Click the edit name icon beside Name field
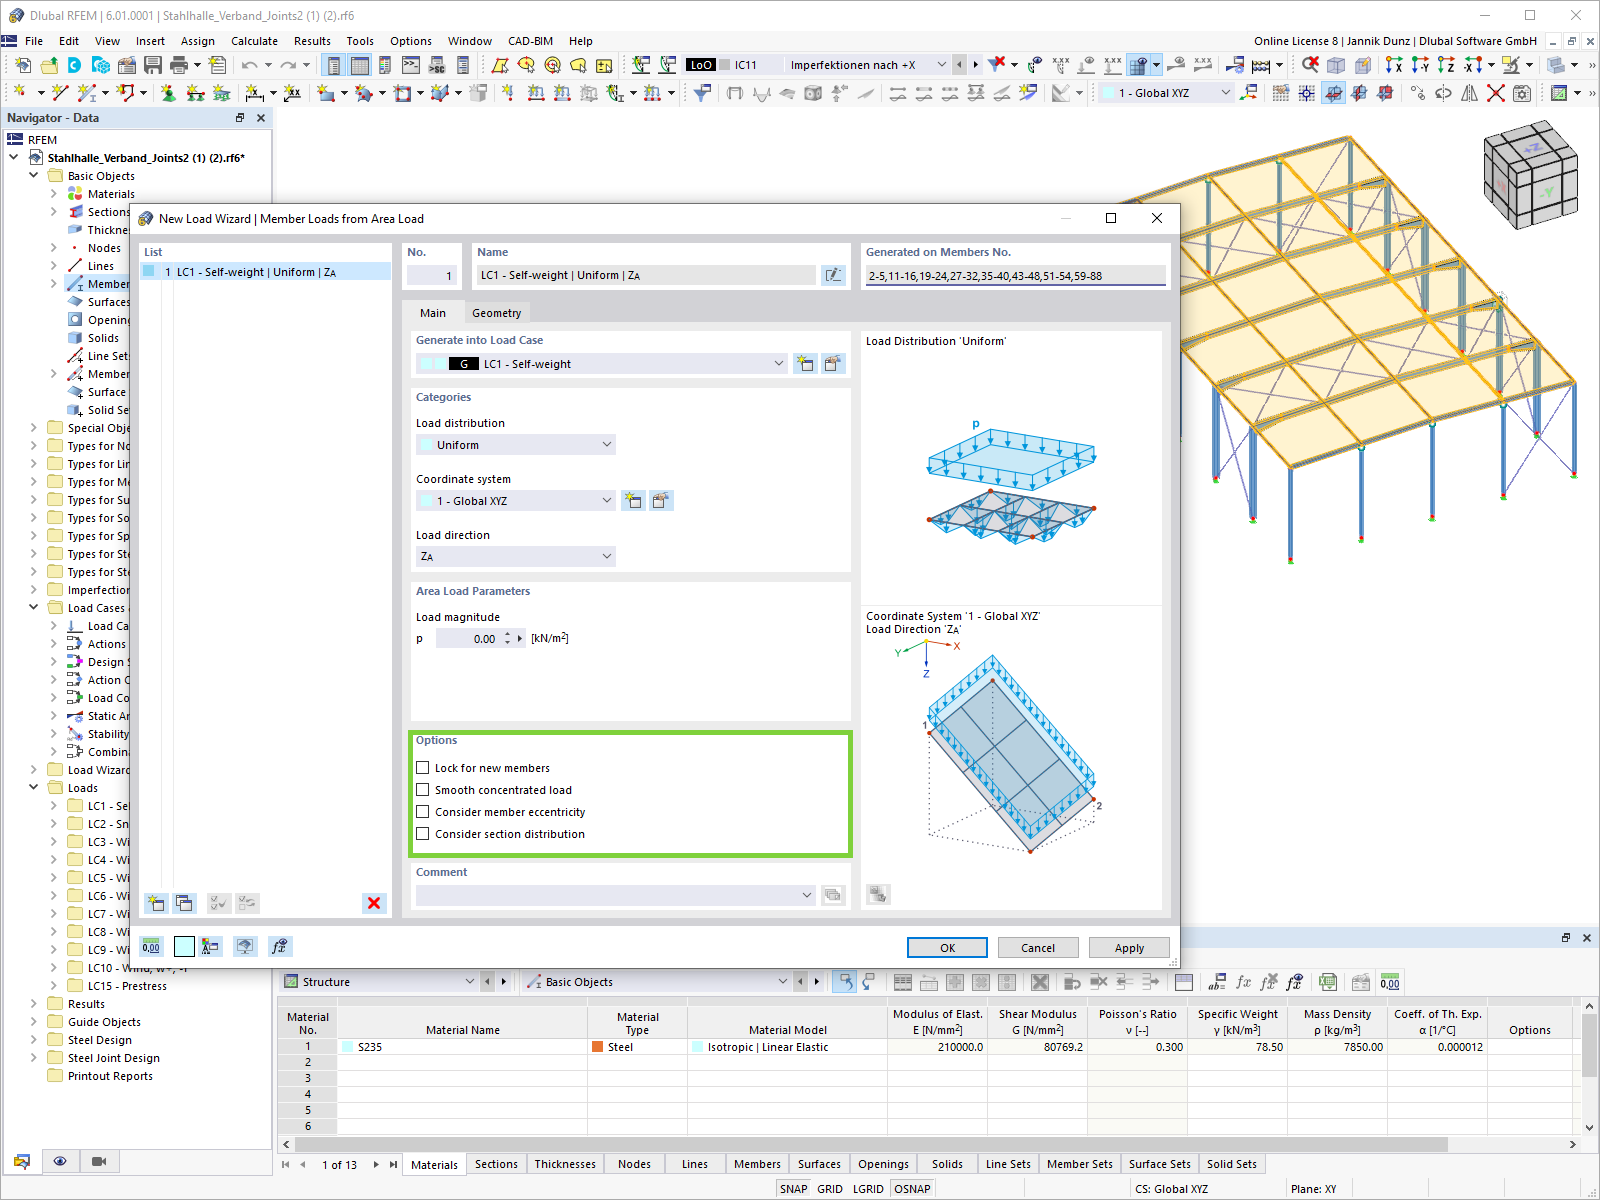Viewport: 1600px width, 1200px height. (x=833, y=275)
